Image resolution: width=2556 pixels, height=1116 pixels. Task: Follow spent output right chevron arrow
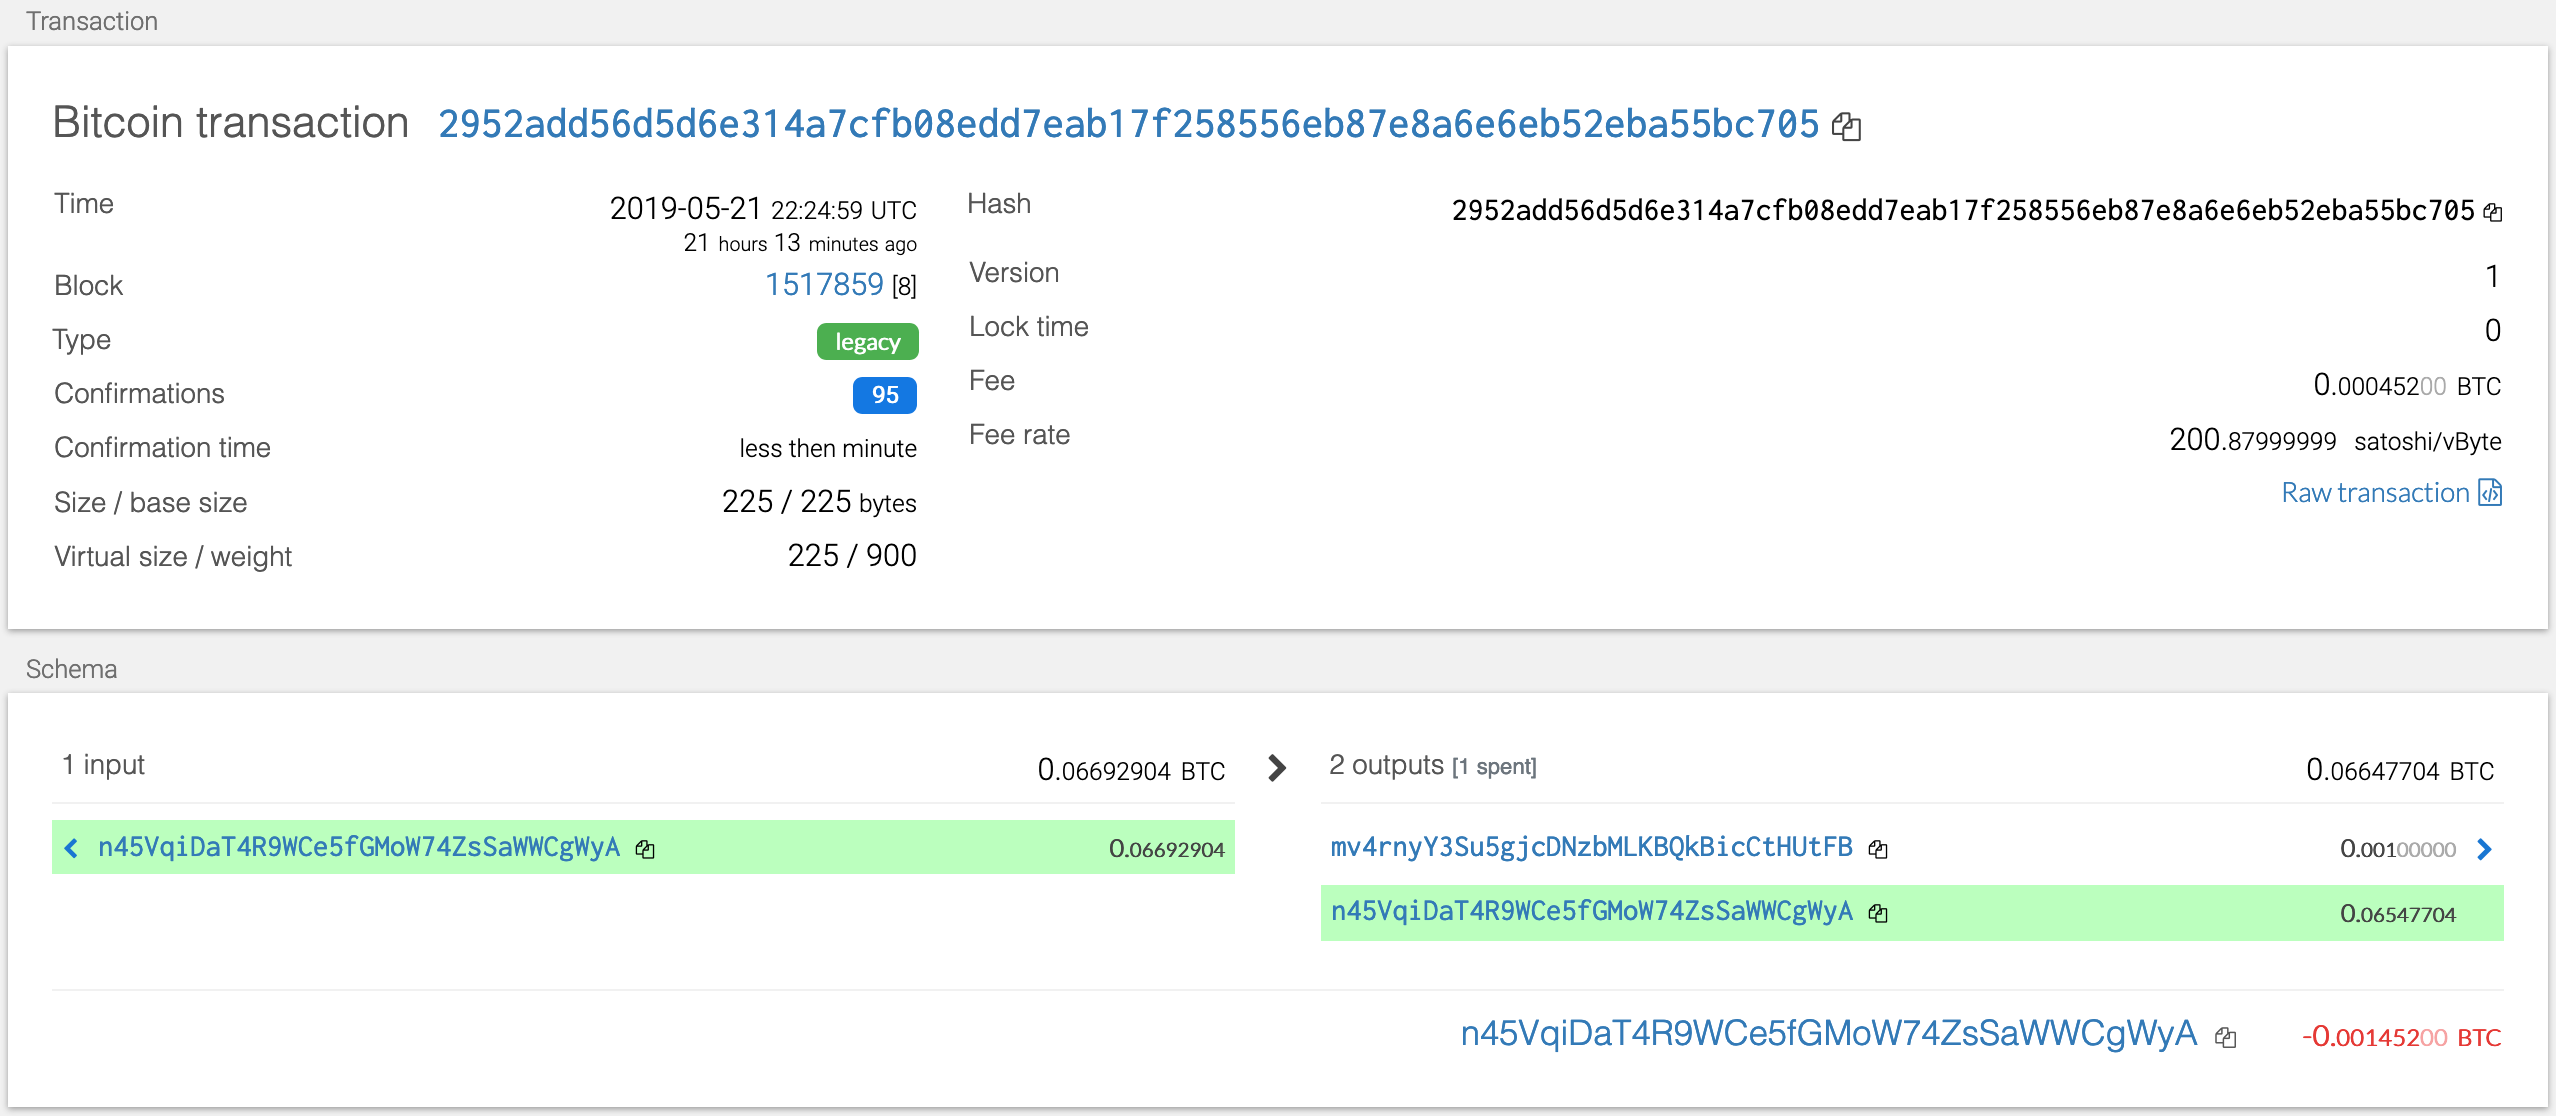click(2485, 849)
